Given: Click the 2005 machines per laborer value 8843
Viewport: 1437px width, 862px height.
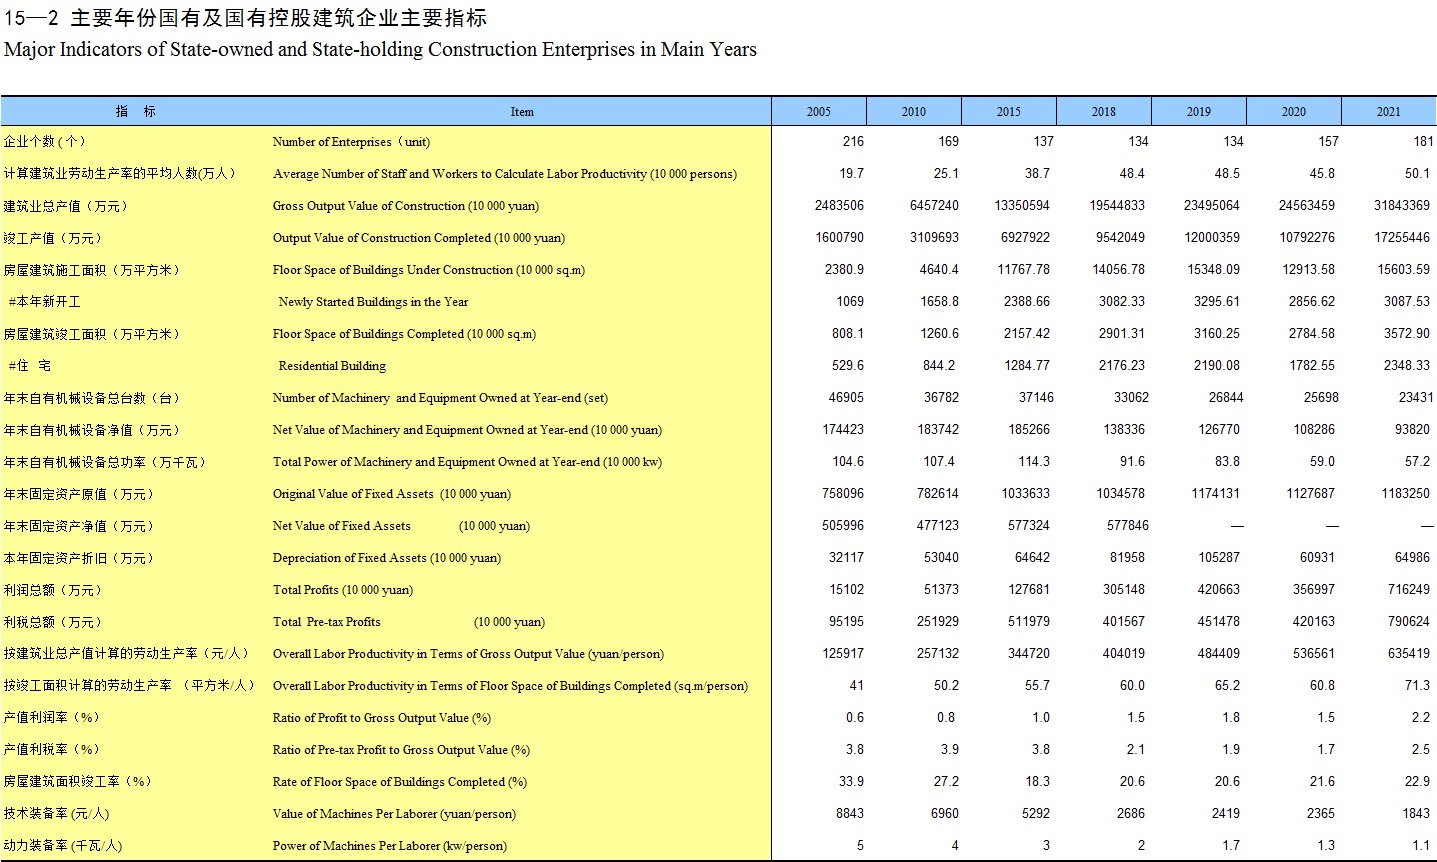Looking at the screenshot, I should [850, 814].
